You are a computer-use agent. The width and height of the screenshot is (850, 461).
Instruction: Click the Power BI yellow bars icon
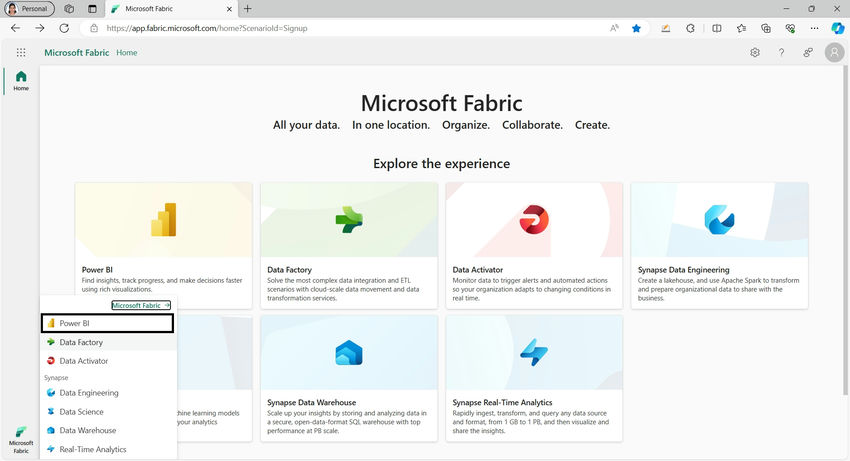coord(164,220)
